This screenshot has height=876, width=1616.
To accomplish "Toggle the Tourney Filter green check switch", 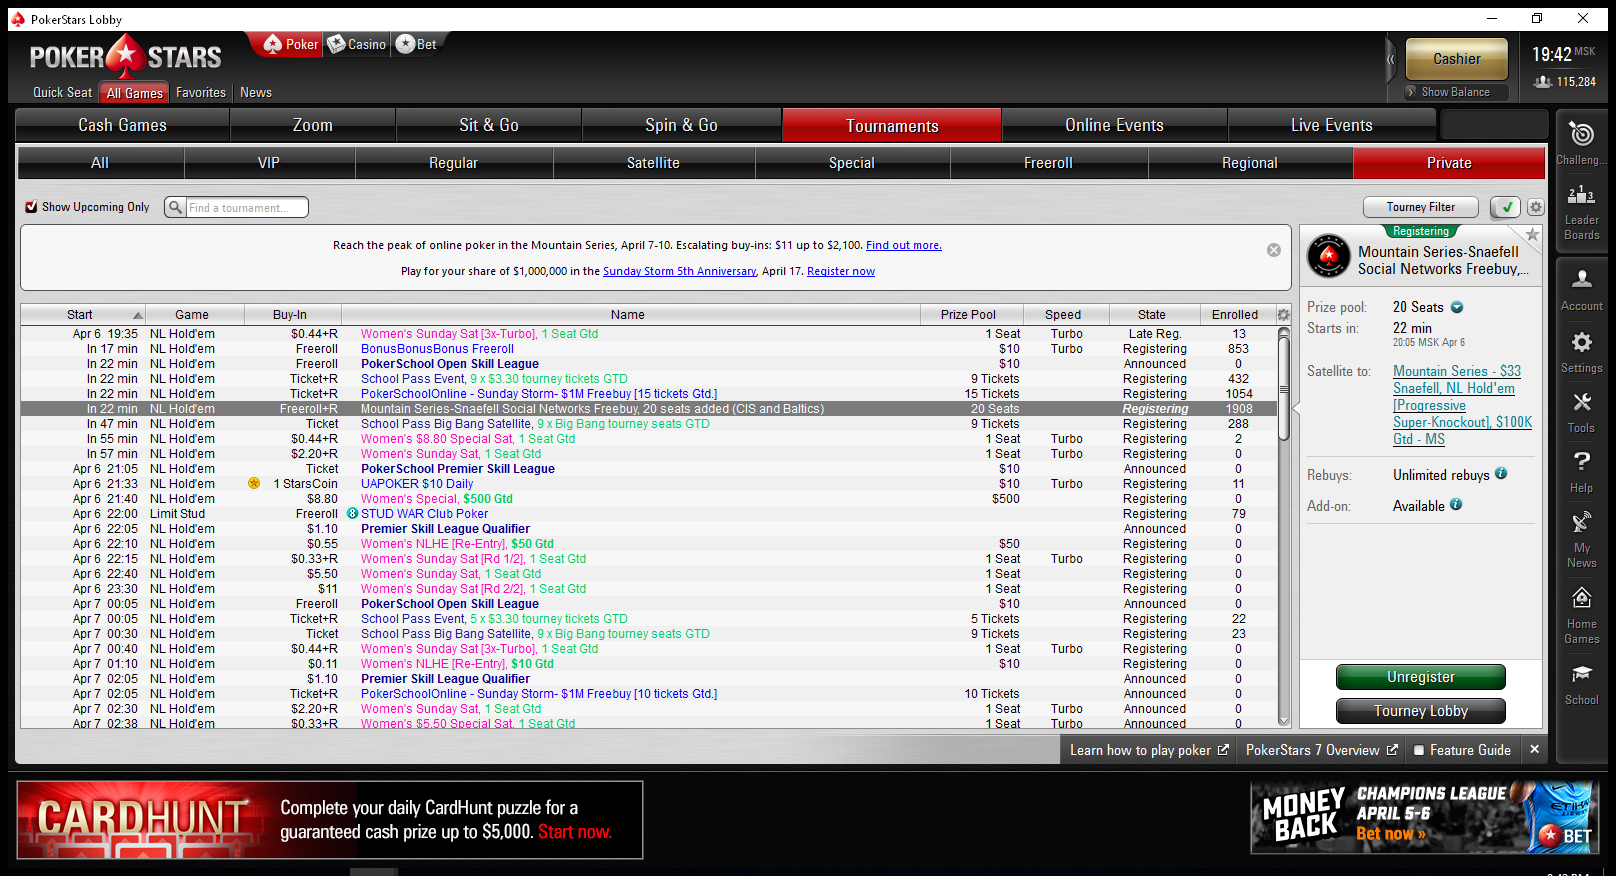I will 1505,207.
